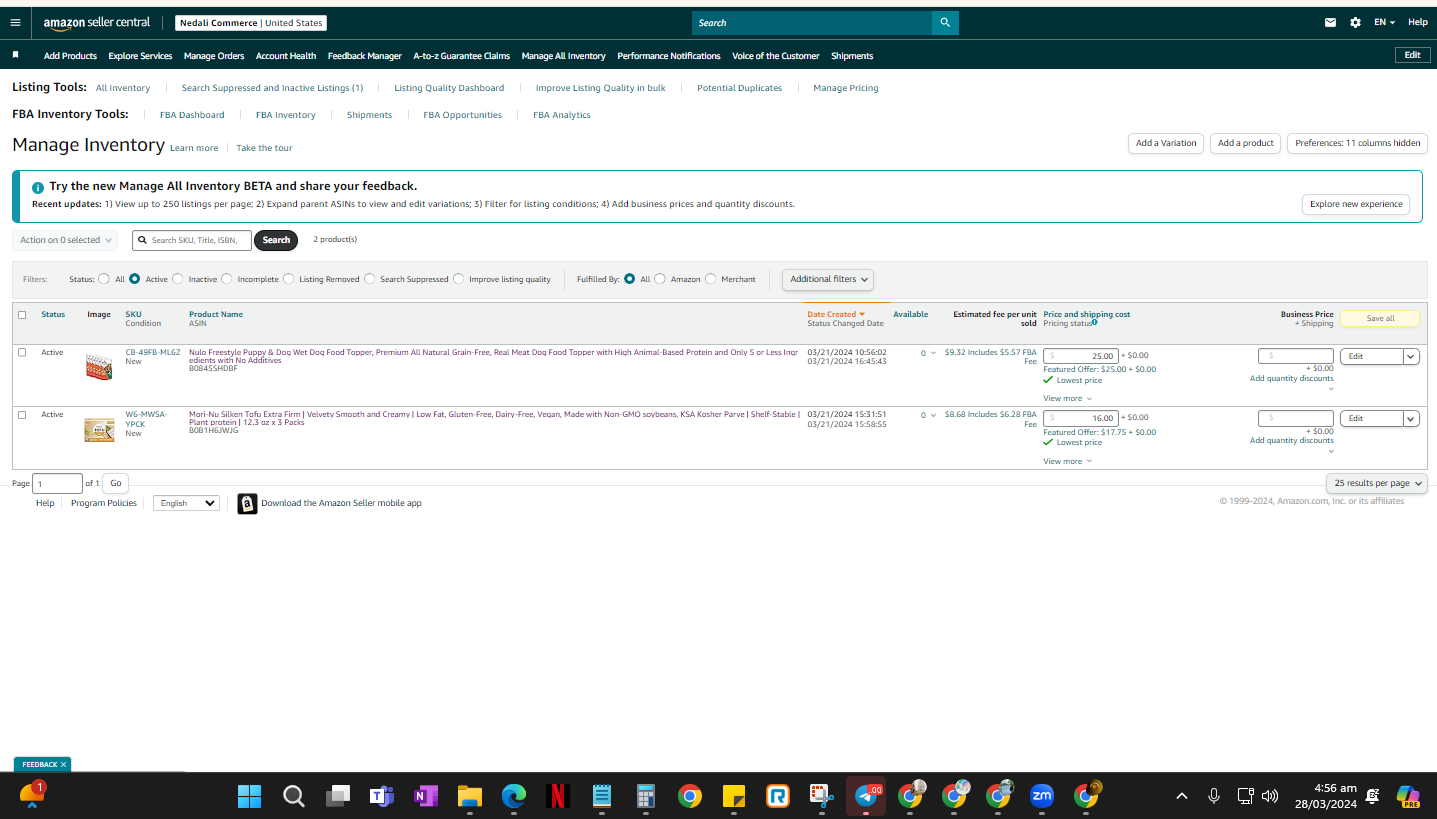Viewport: 1437px width, 819px height.
Task: Click the Nulo dog food product thumbnail
Action: [99, 365]
